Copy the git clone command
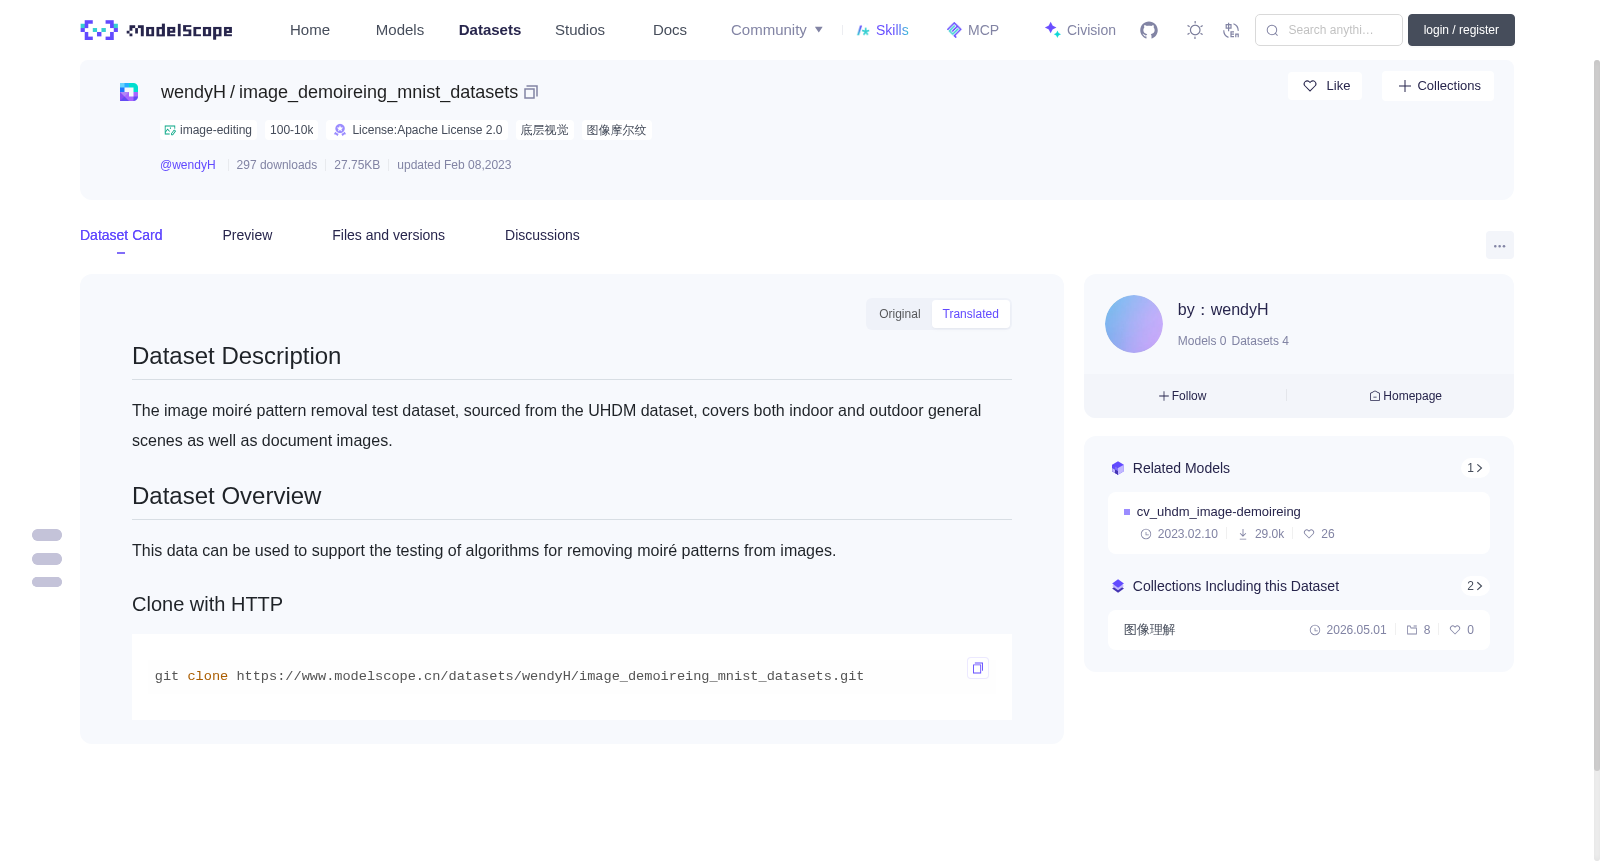The width and height of the screenshot is (1600, 861). coord(978,668)
